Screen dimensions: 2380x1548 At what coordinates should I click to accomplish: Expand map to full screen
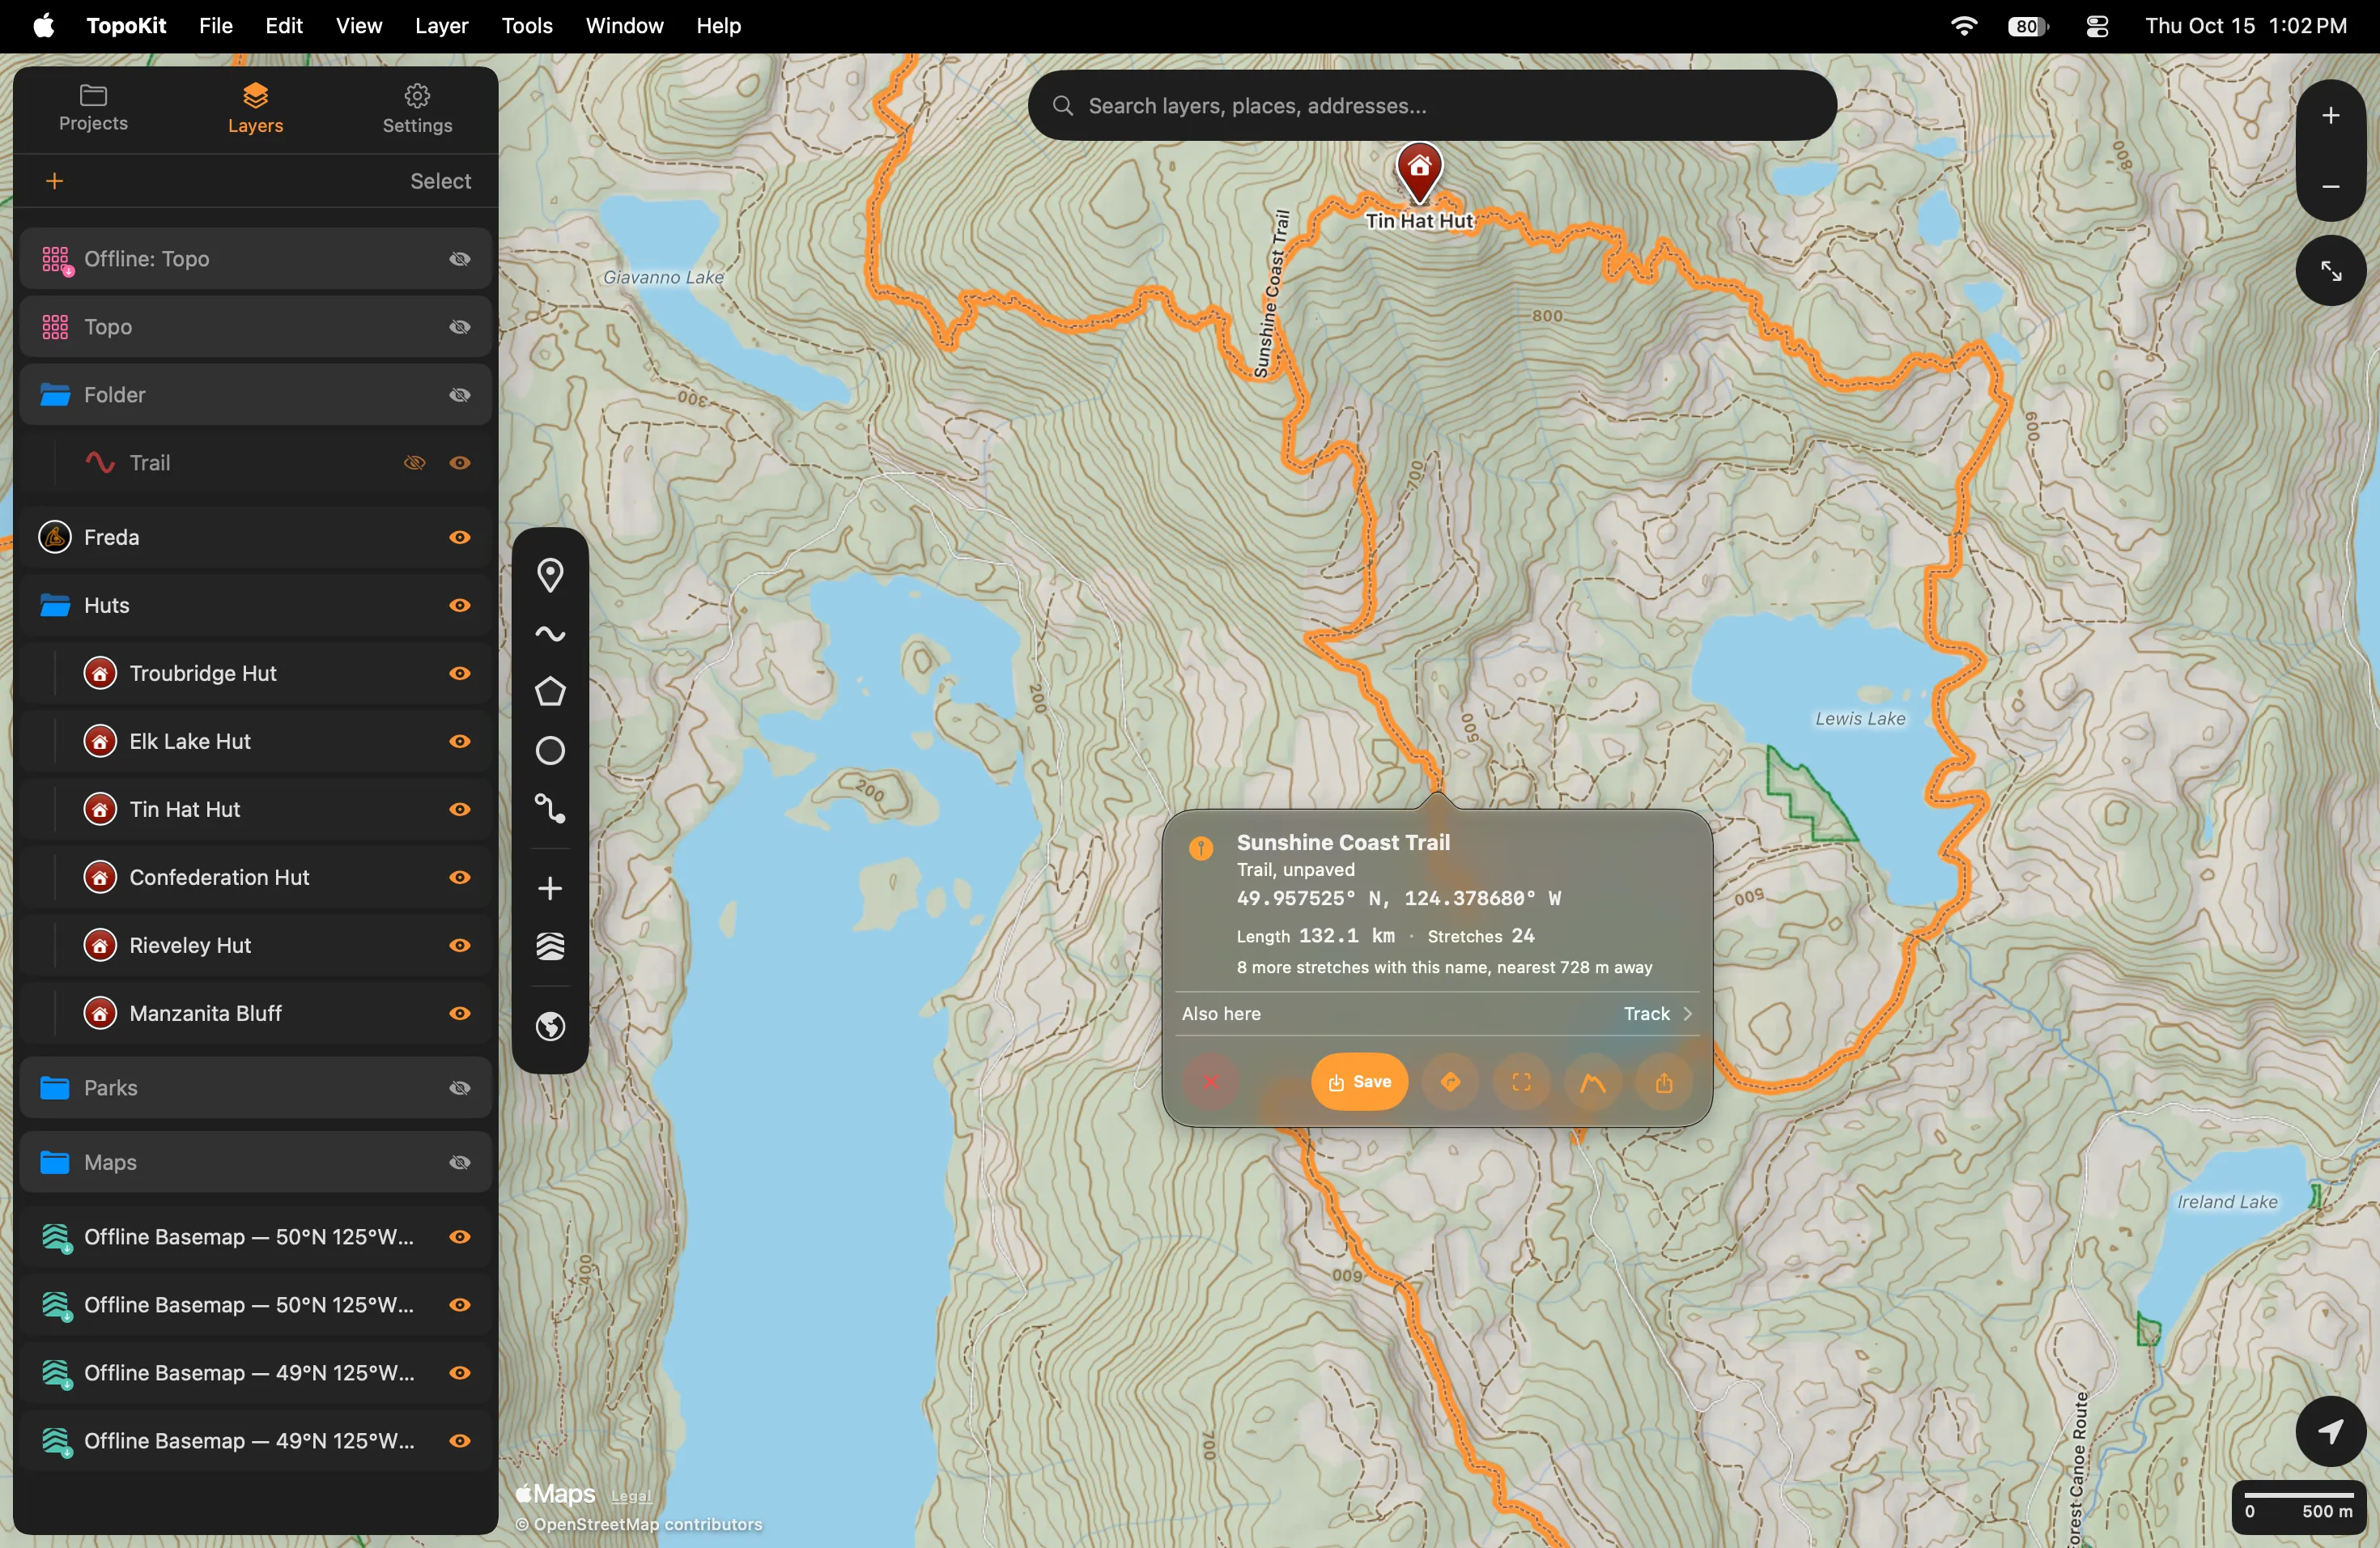(2330, 271)
